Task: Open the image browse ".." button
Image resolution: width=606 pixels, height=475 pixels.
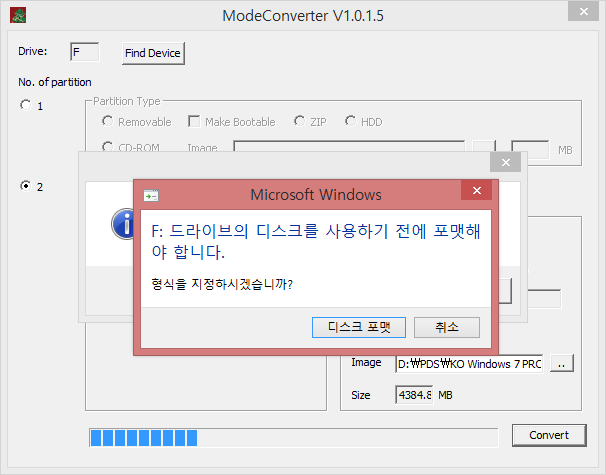Action: 562,365
